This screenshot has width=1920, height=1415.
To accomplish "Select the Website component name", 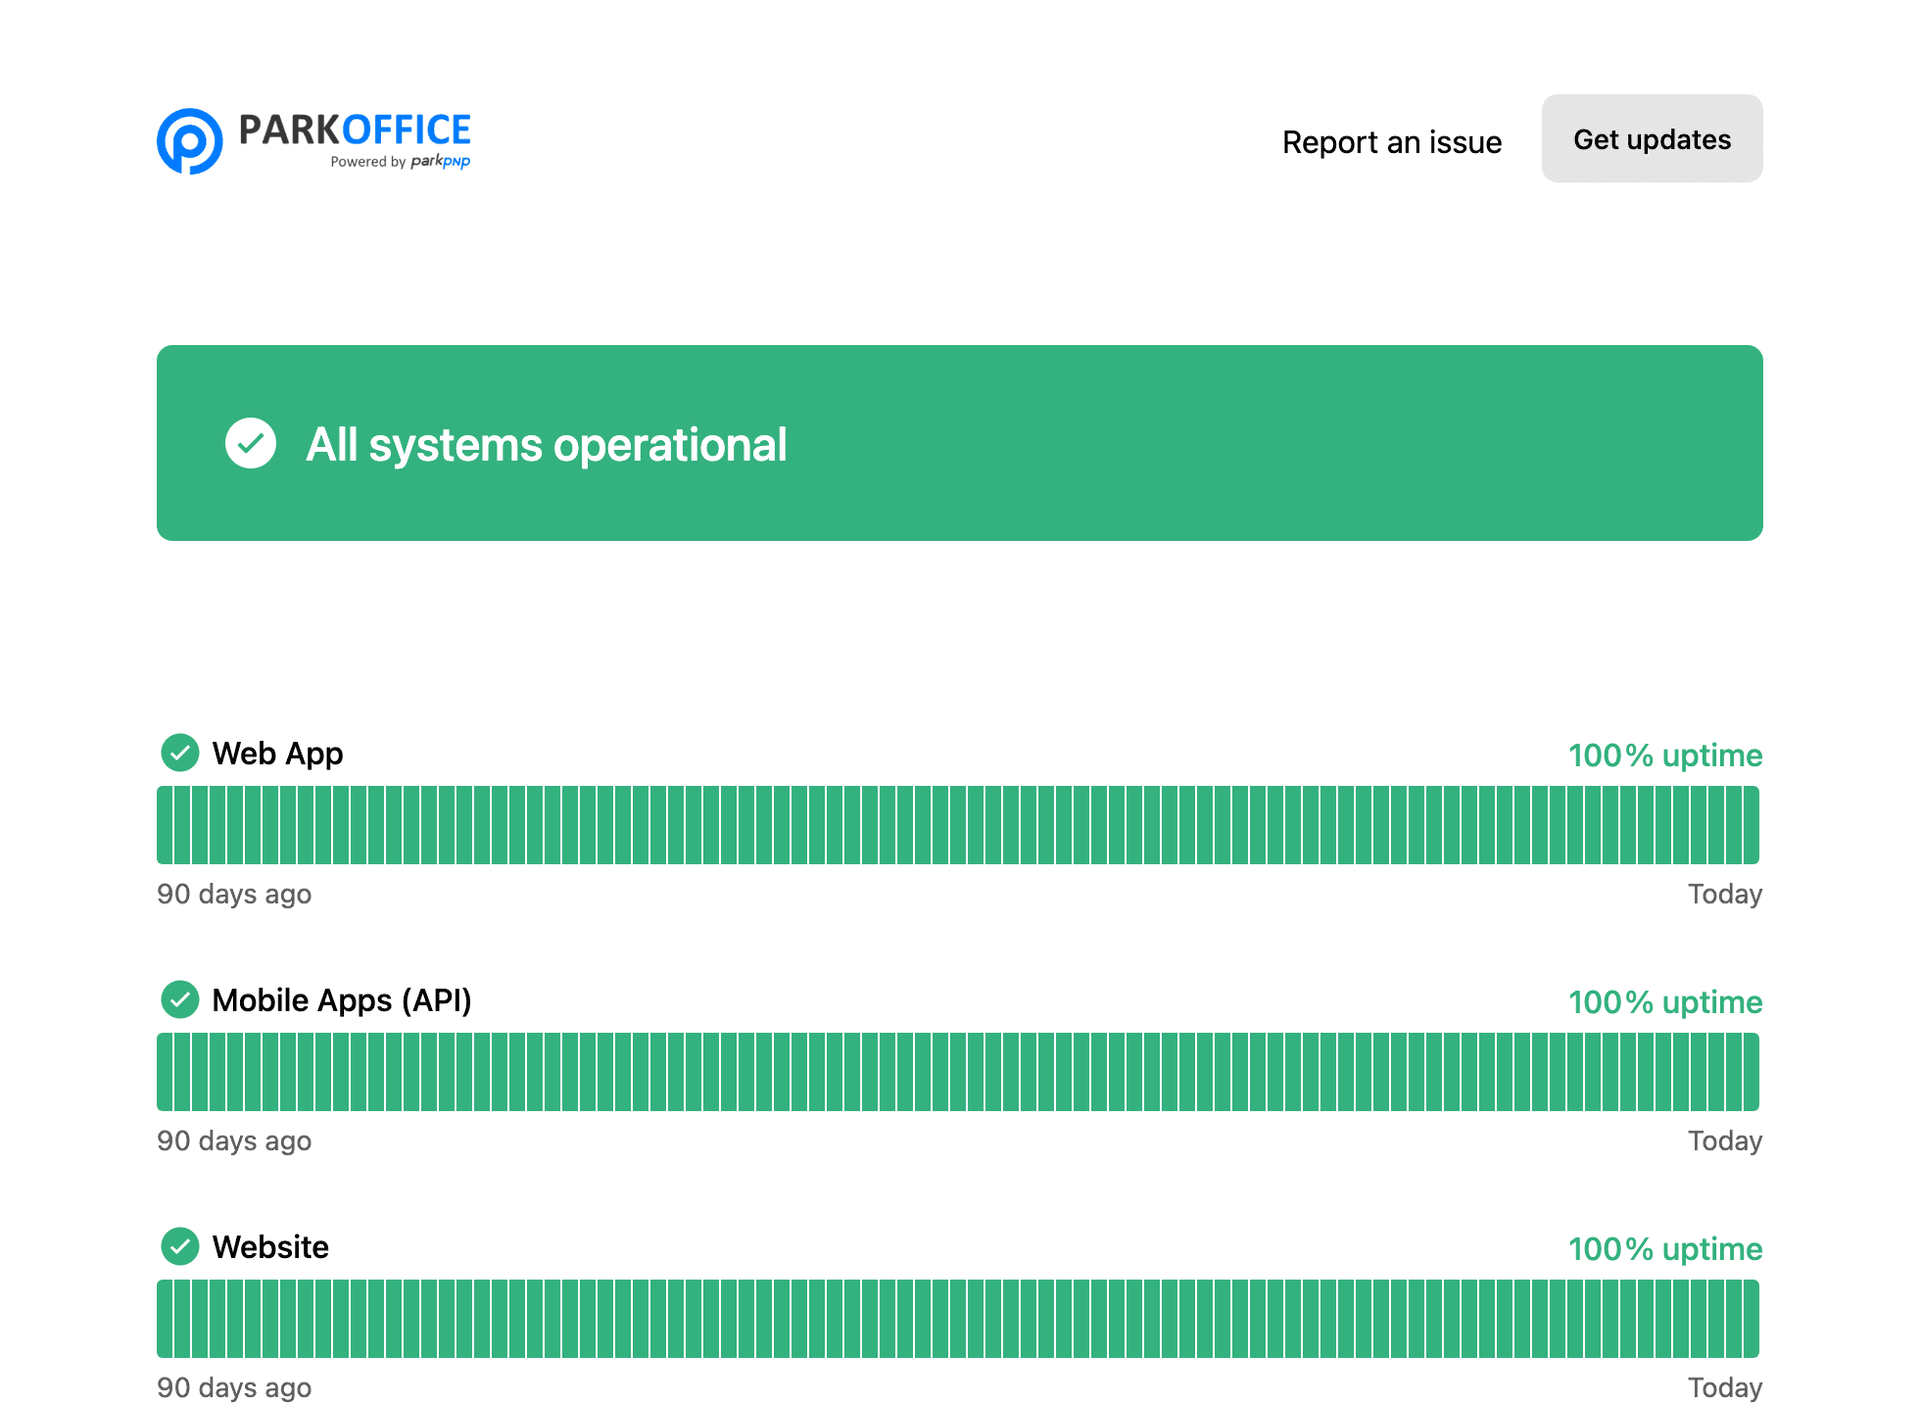I will 270,1247.
